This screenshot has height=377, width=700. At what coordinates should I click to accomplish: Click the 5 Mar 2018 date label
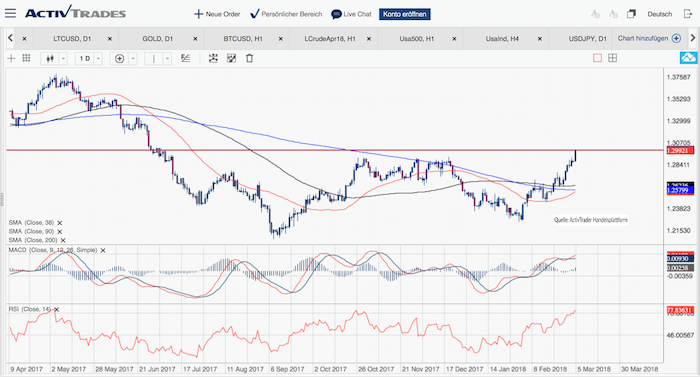point(594,369)
